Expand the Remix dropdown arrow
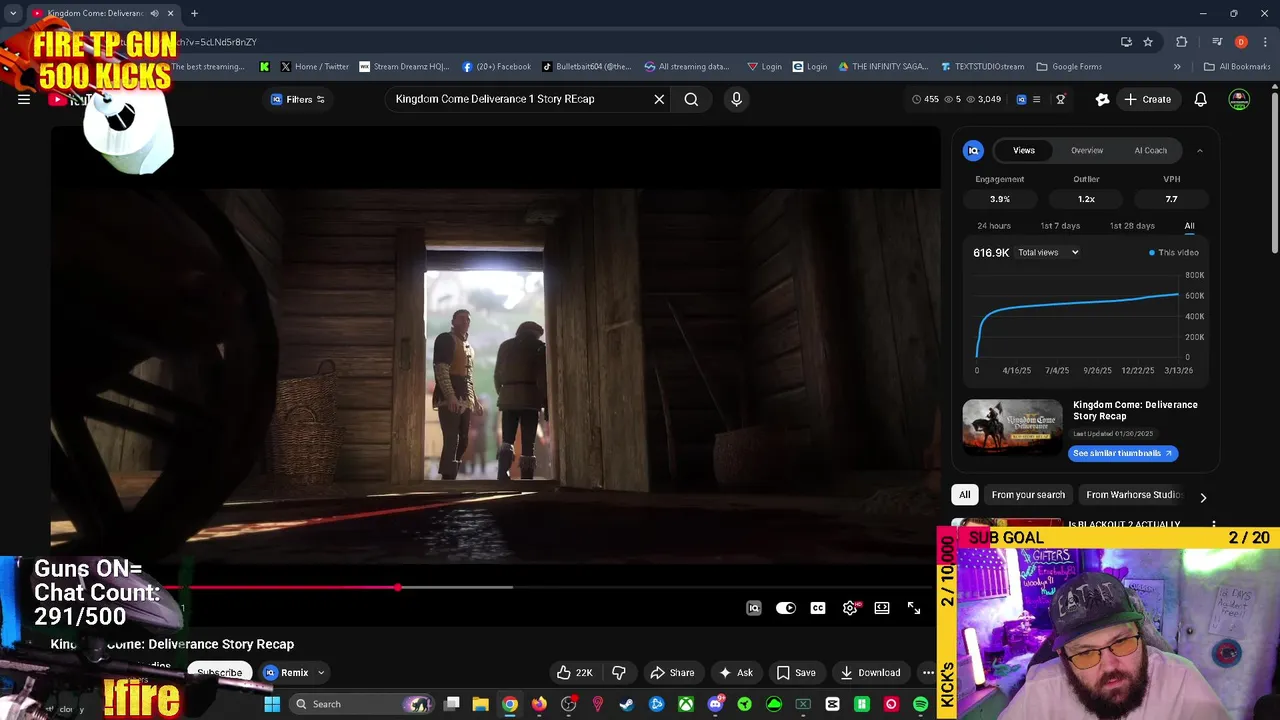This screenshot has height=720, width=1280. coord(321,672)
